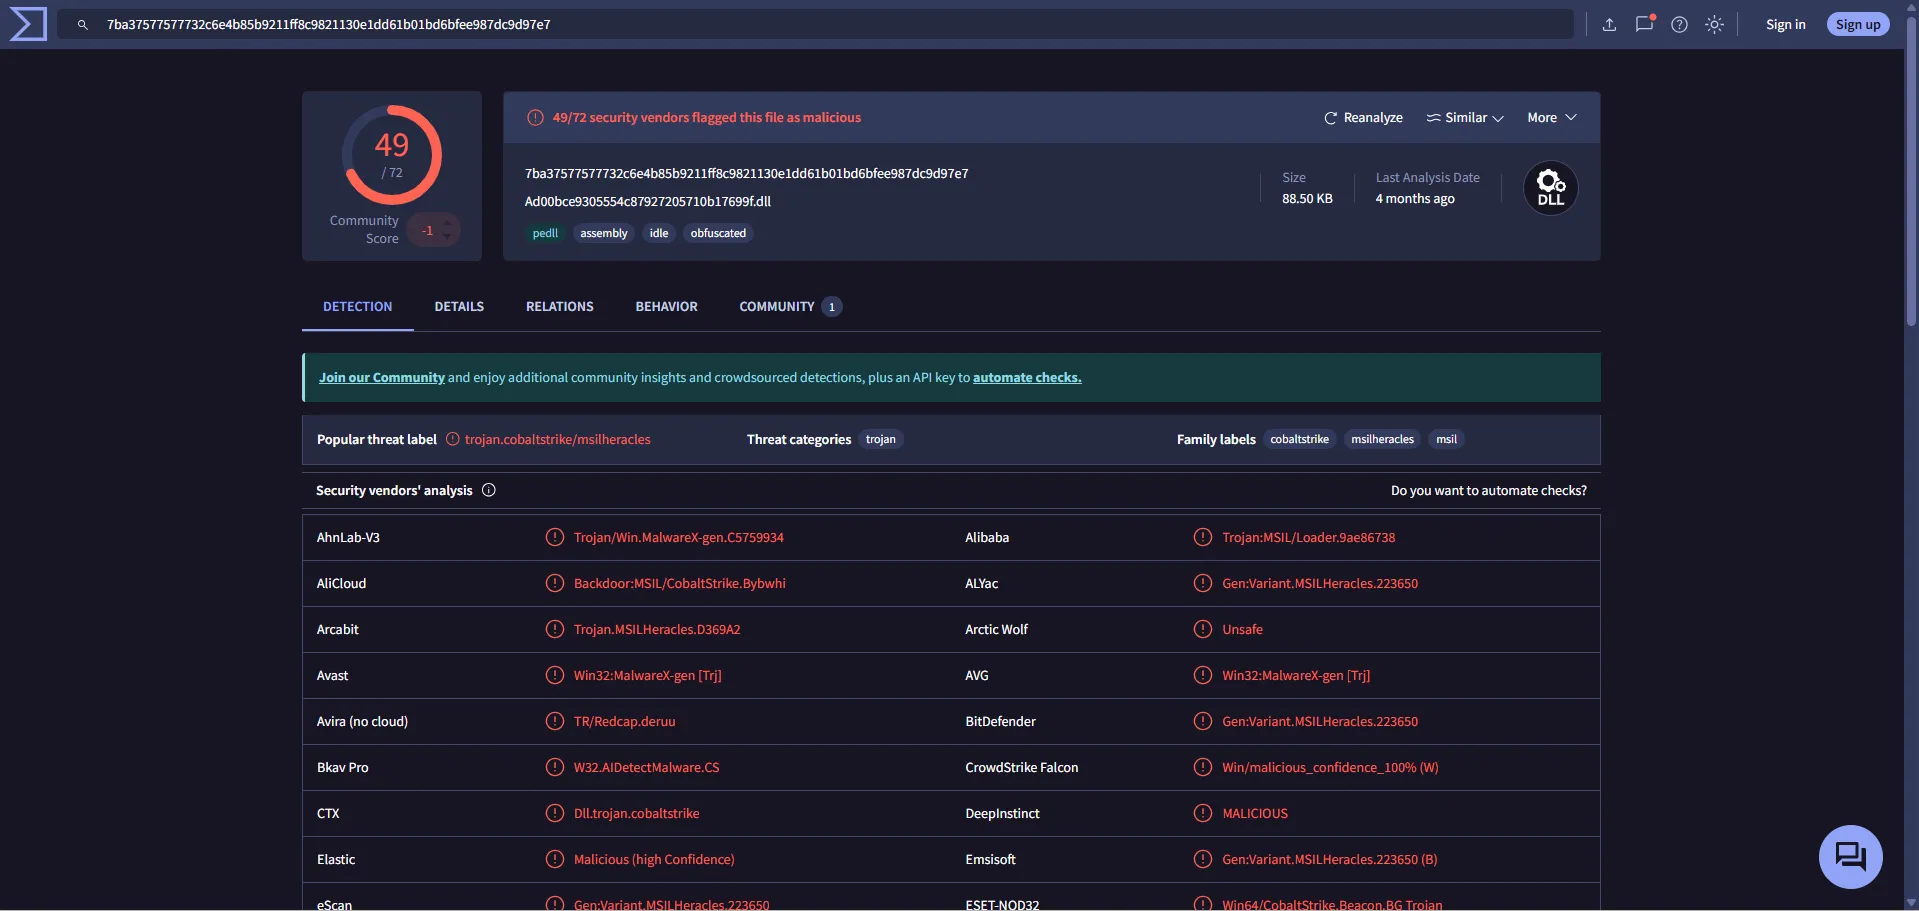Click the DLL file type icon
The image size is (1919, 911).
pyautogui.click(x=1550, y=188)
